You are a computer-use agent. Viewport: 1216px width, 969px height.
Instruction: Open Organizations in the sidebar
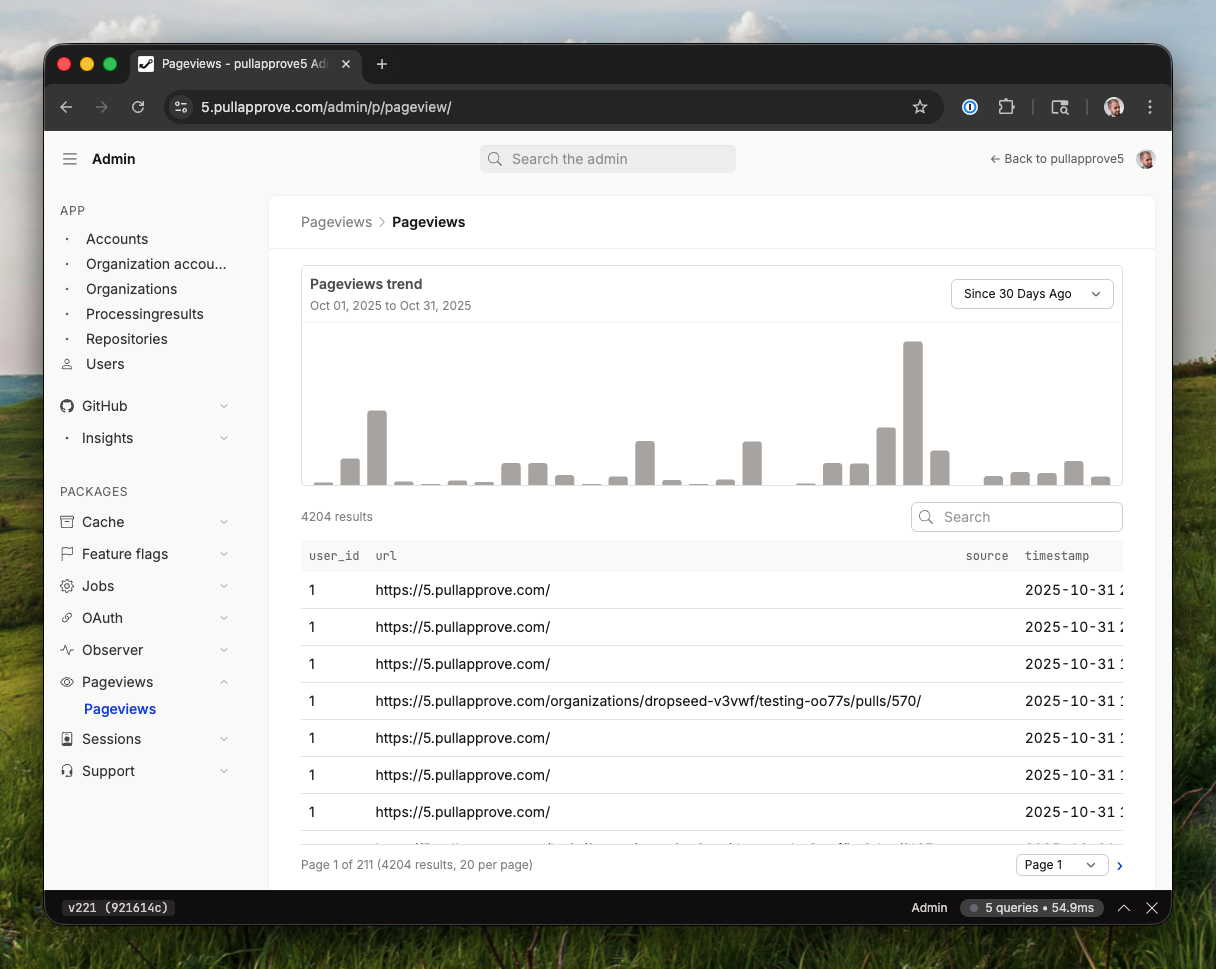[x=131, y=289]
